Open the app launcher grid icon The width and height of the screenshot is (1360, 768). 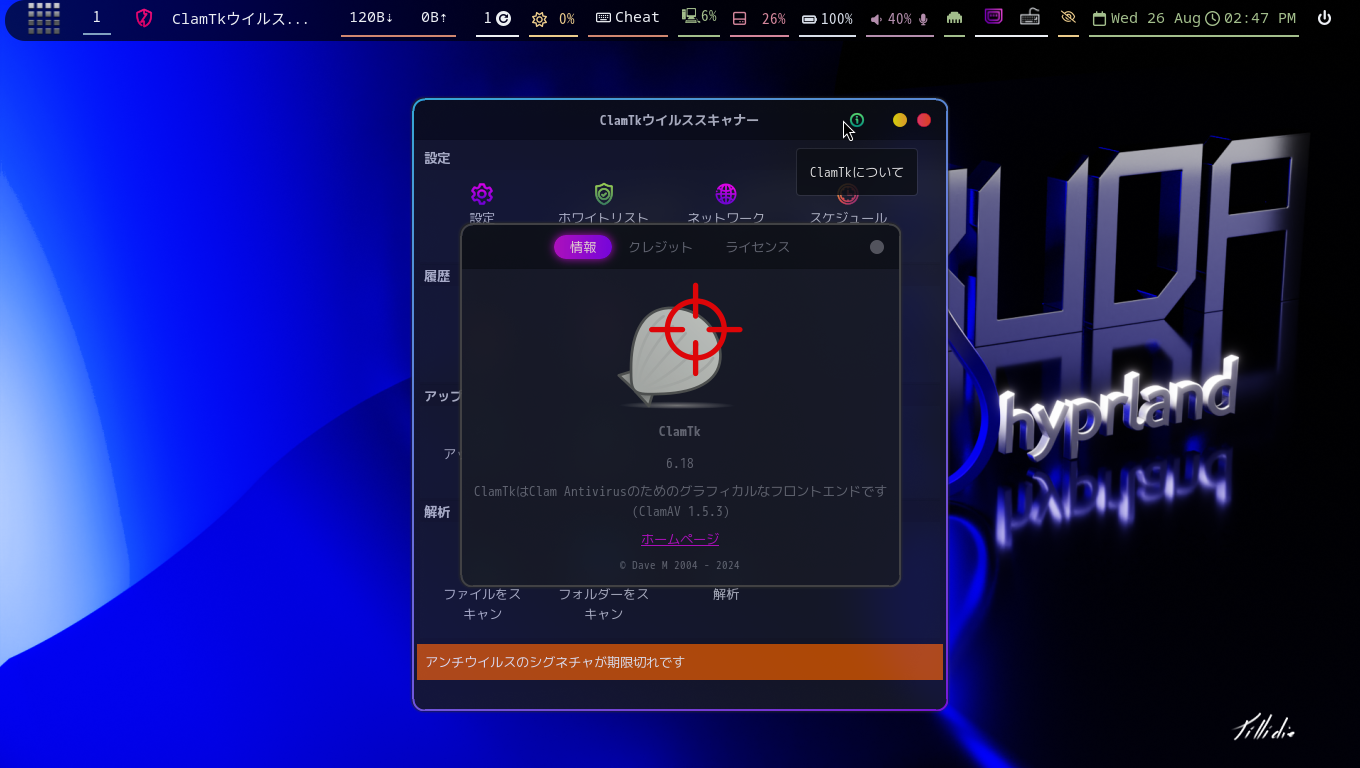pyautogui.click(x=44, y=18)
